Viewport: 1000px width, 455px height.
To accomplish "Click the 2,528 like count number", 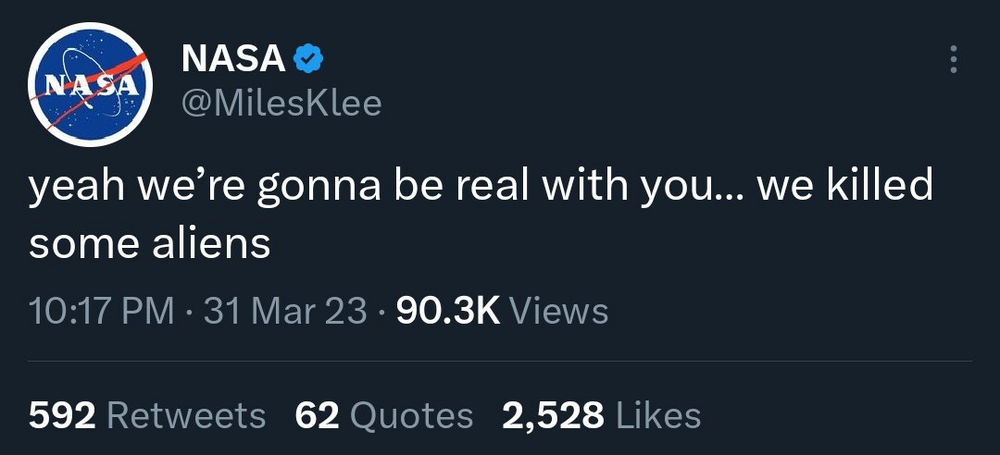I will click(x=553, y=415).
